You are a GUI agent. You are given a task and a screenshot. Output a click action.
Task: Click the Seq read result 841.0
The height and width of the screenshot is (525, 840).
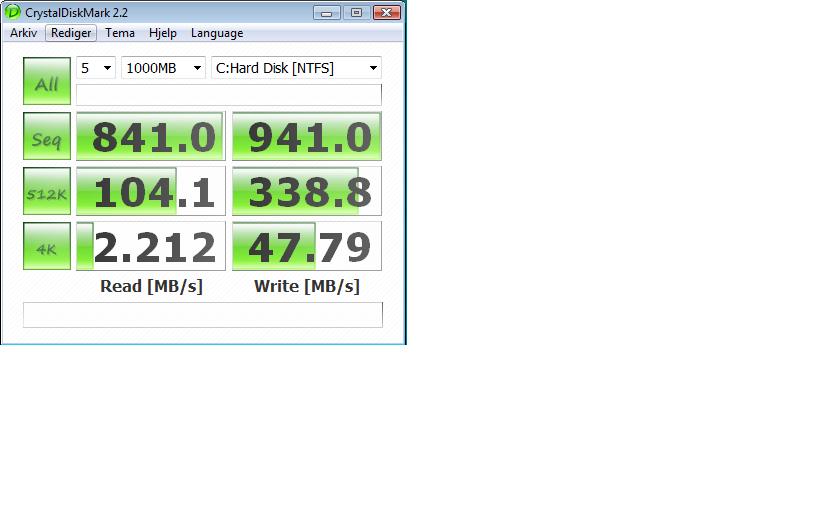(x=151, y=136)
